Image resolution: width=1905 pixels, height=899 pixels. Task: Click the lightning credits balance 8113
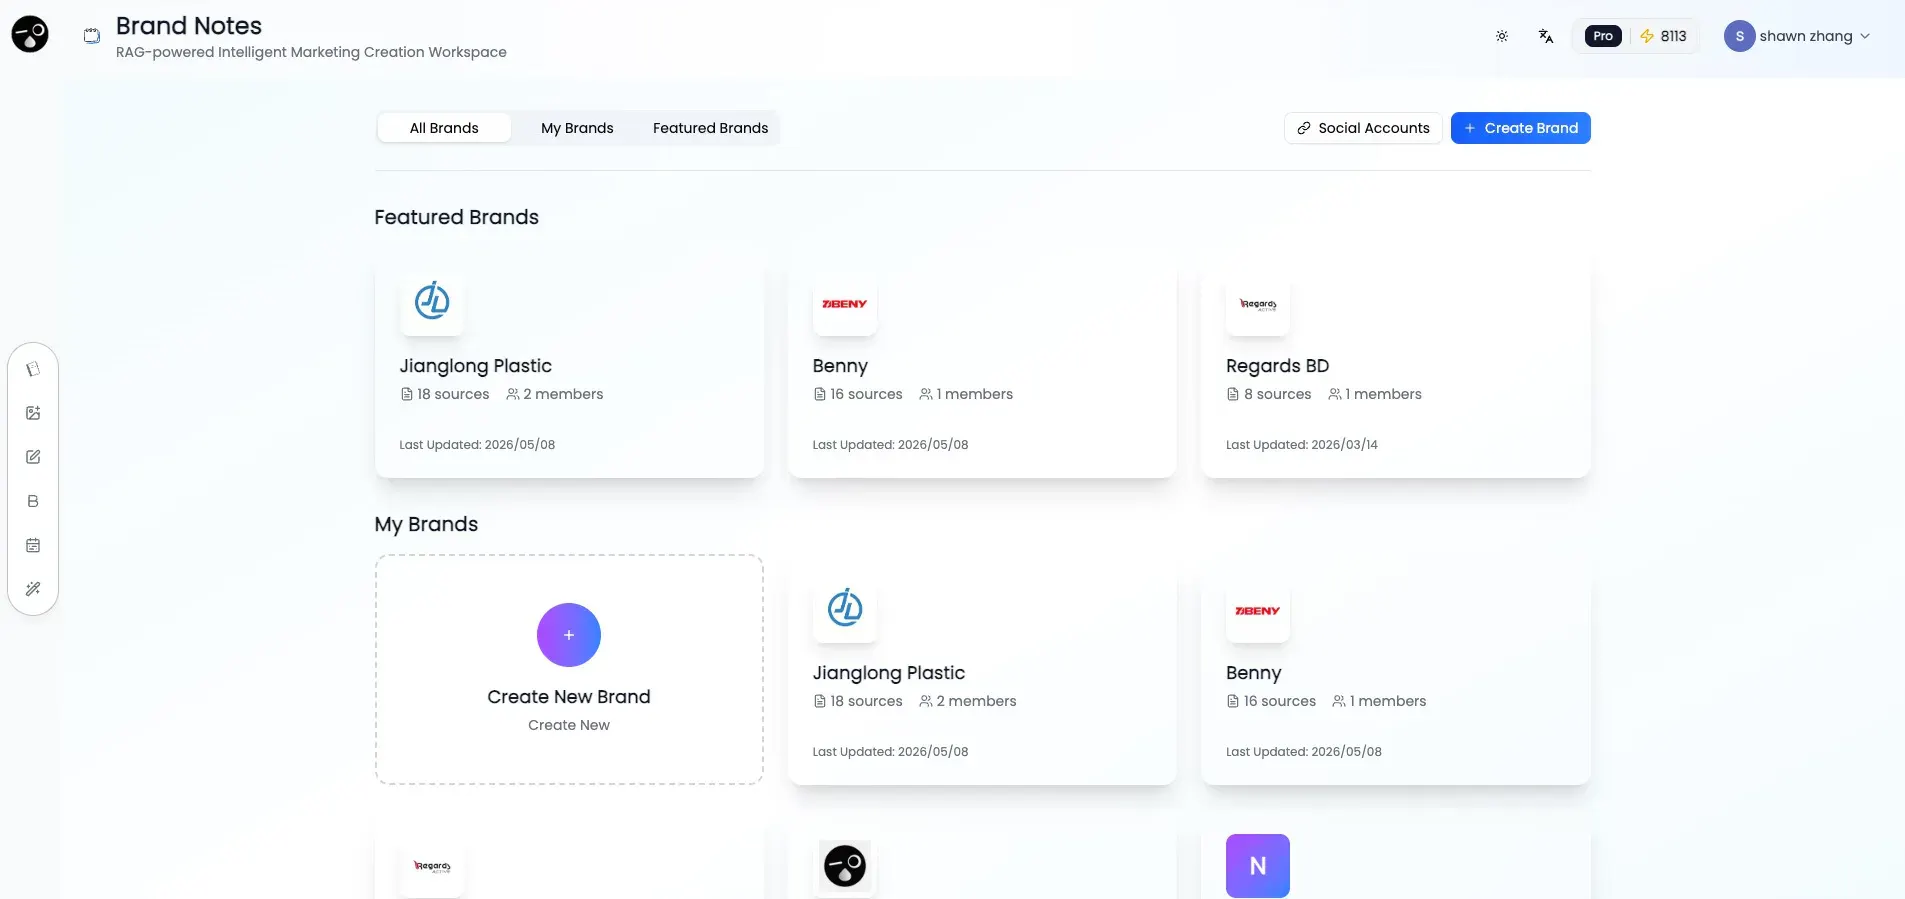click(1664, 36)
